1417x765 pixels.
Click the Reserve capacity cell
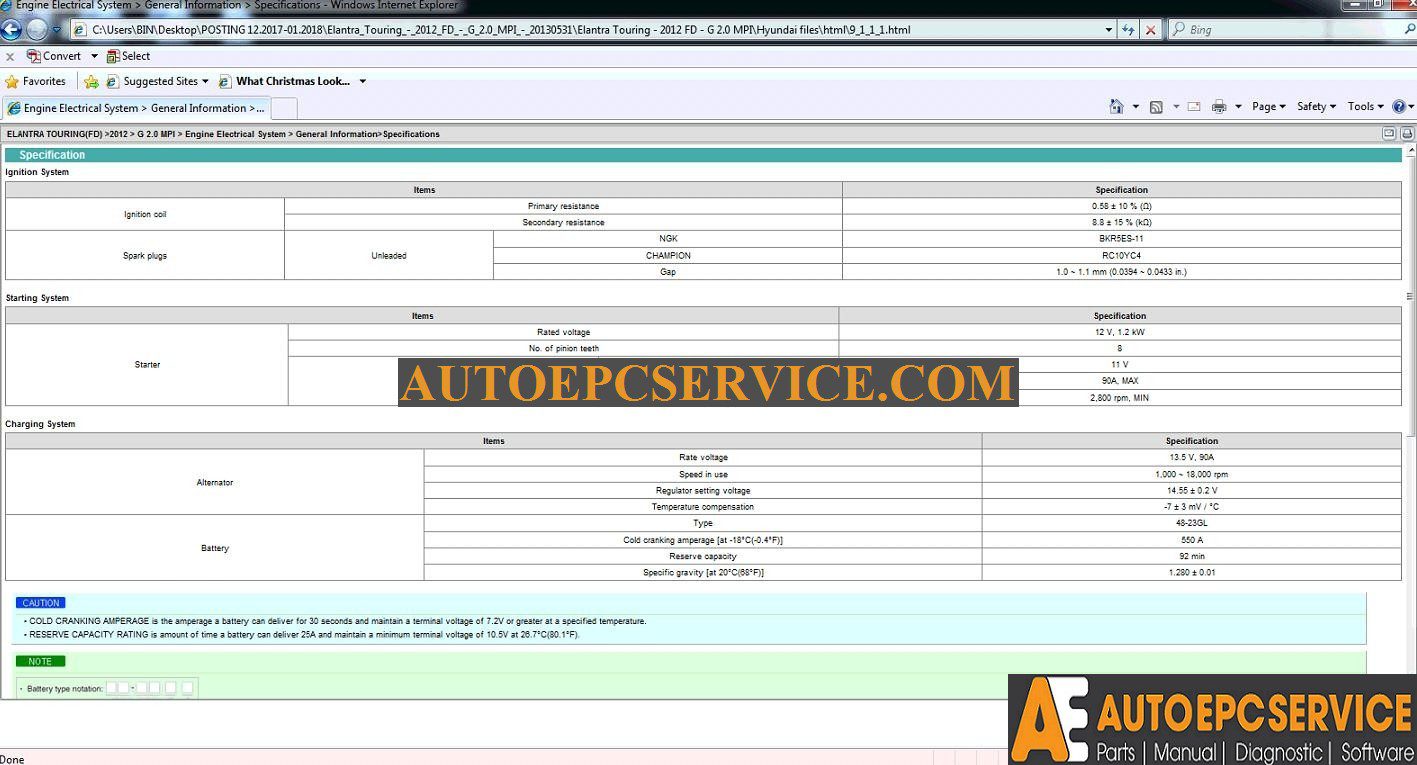(x=703, y=556)
